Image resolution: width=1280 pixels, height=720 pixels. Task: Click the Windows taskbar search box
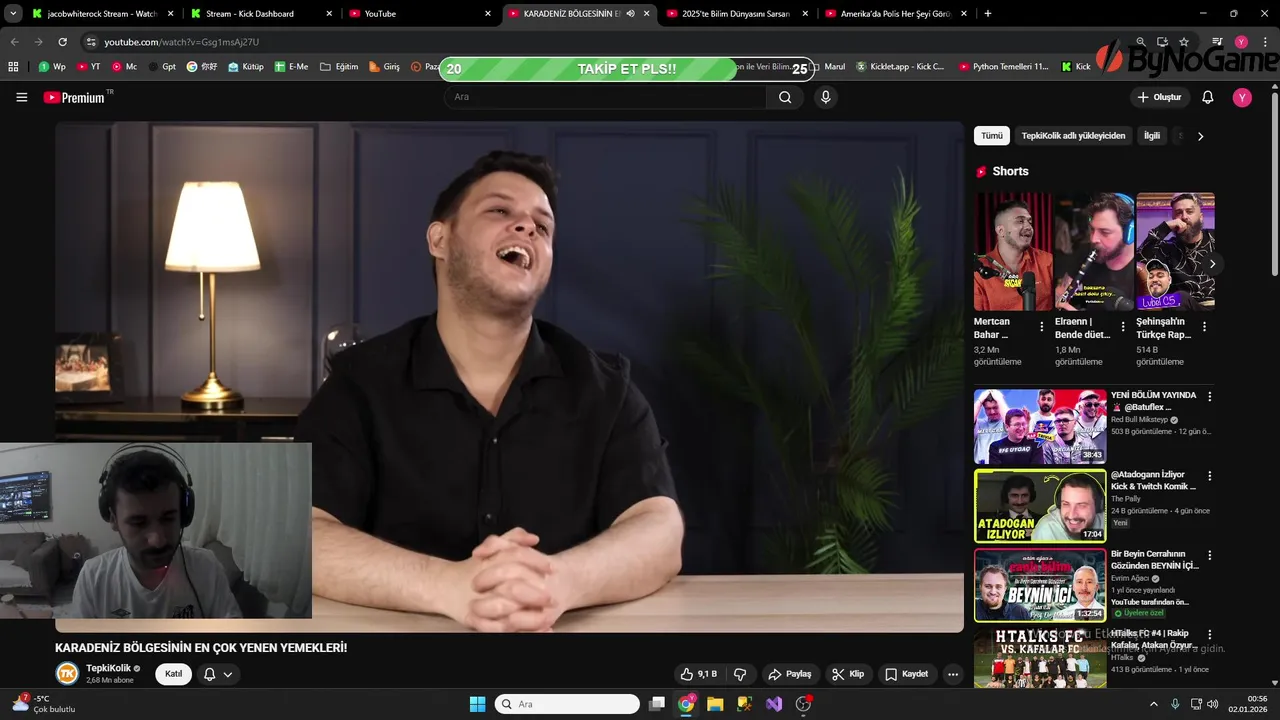(567, 704)
